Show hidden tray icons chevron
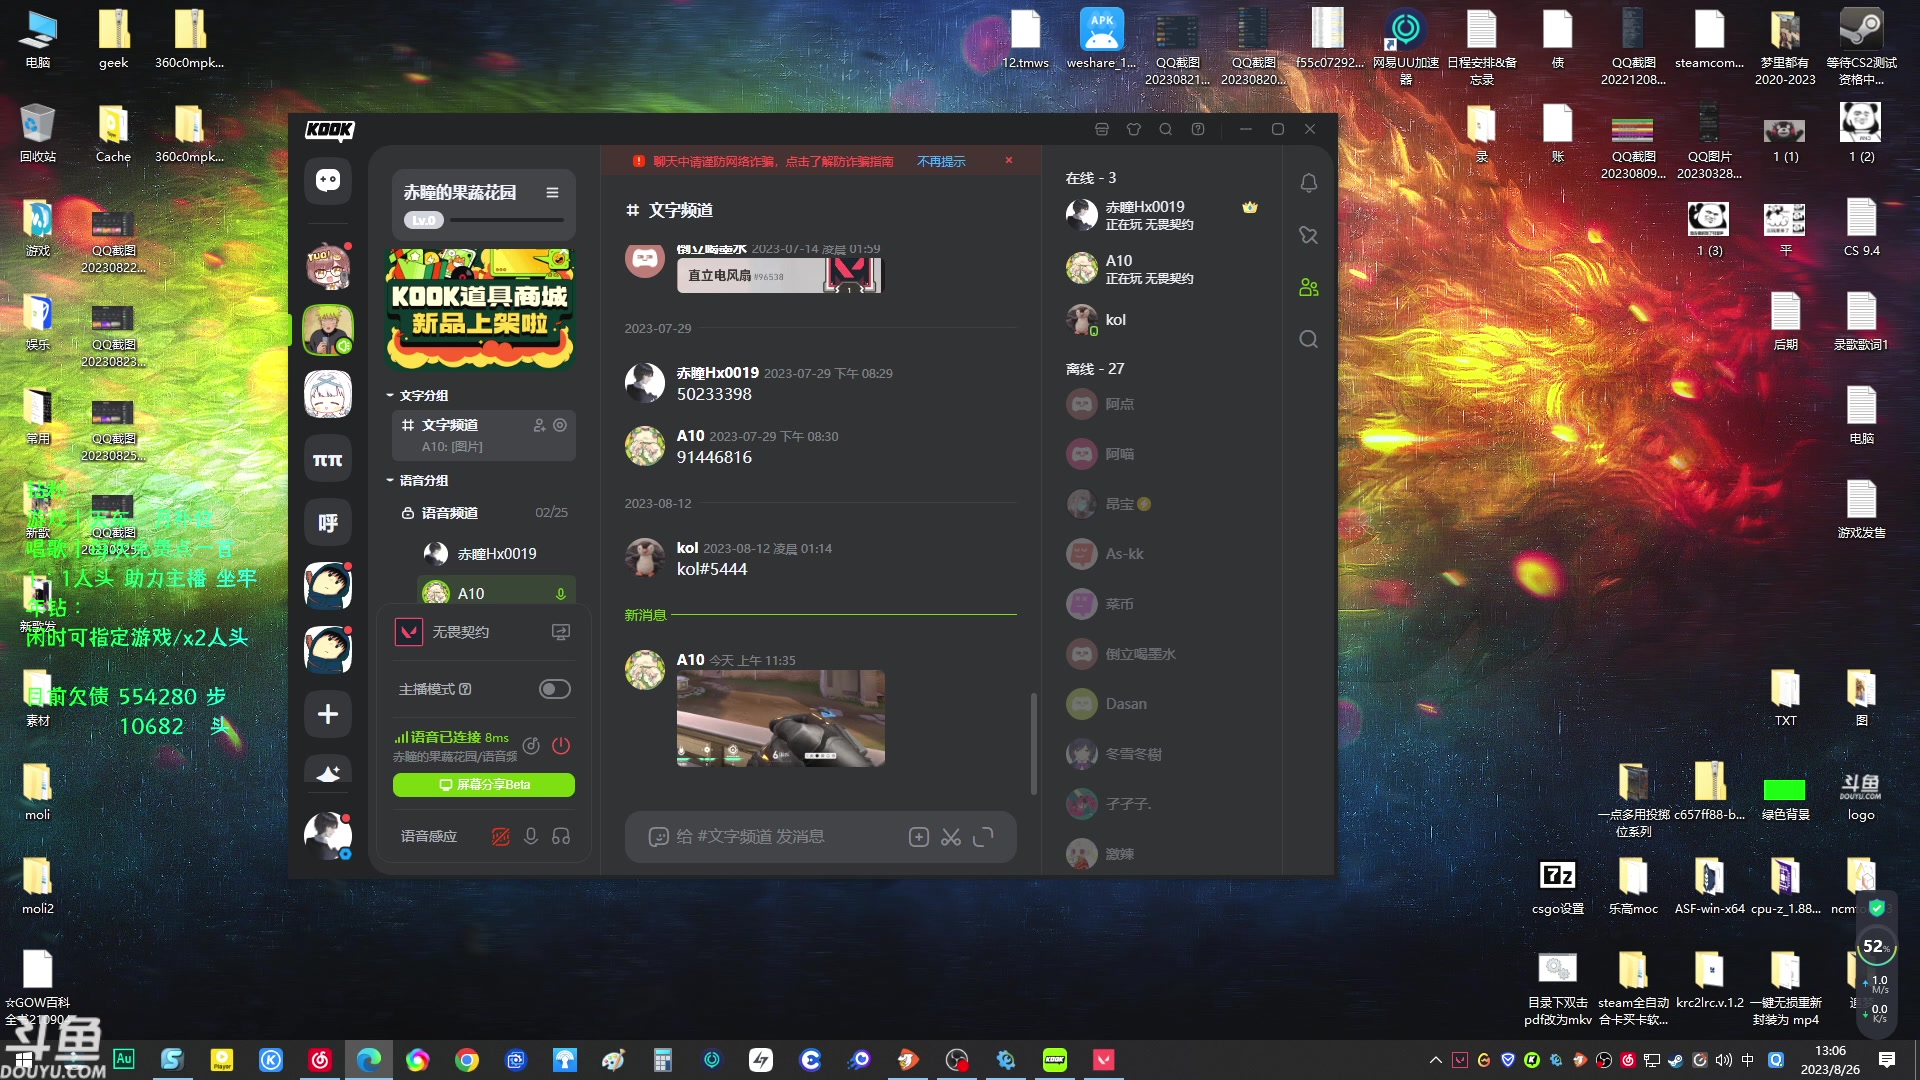1920x1080 pixels. (x=1435, y=1060)
